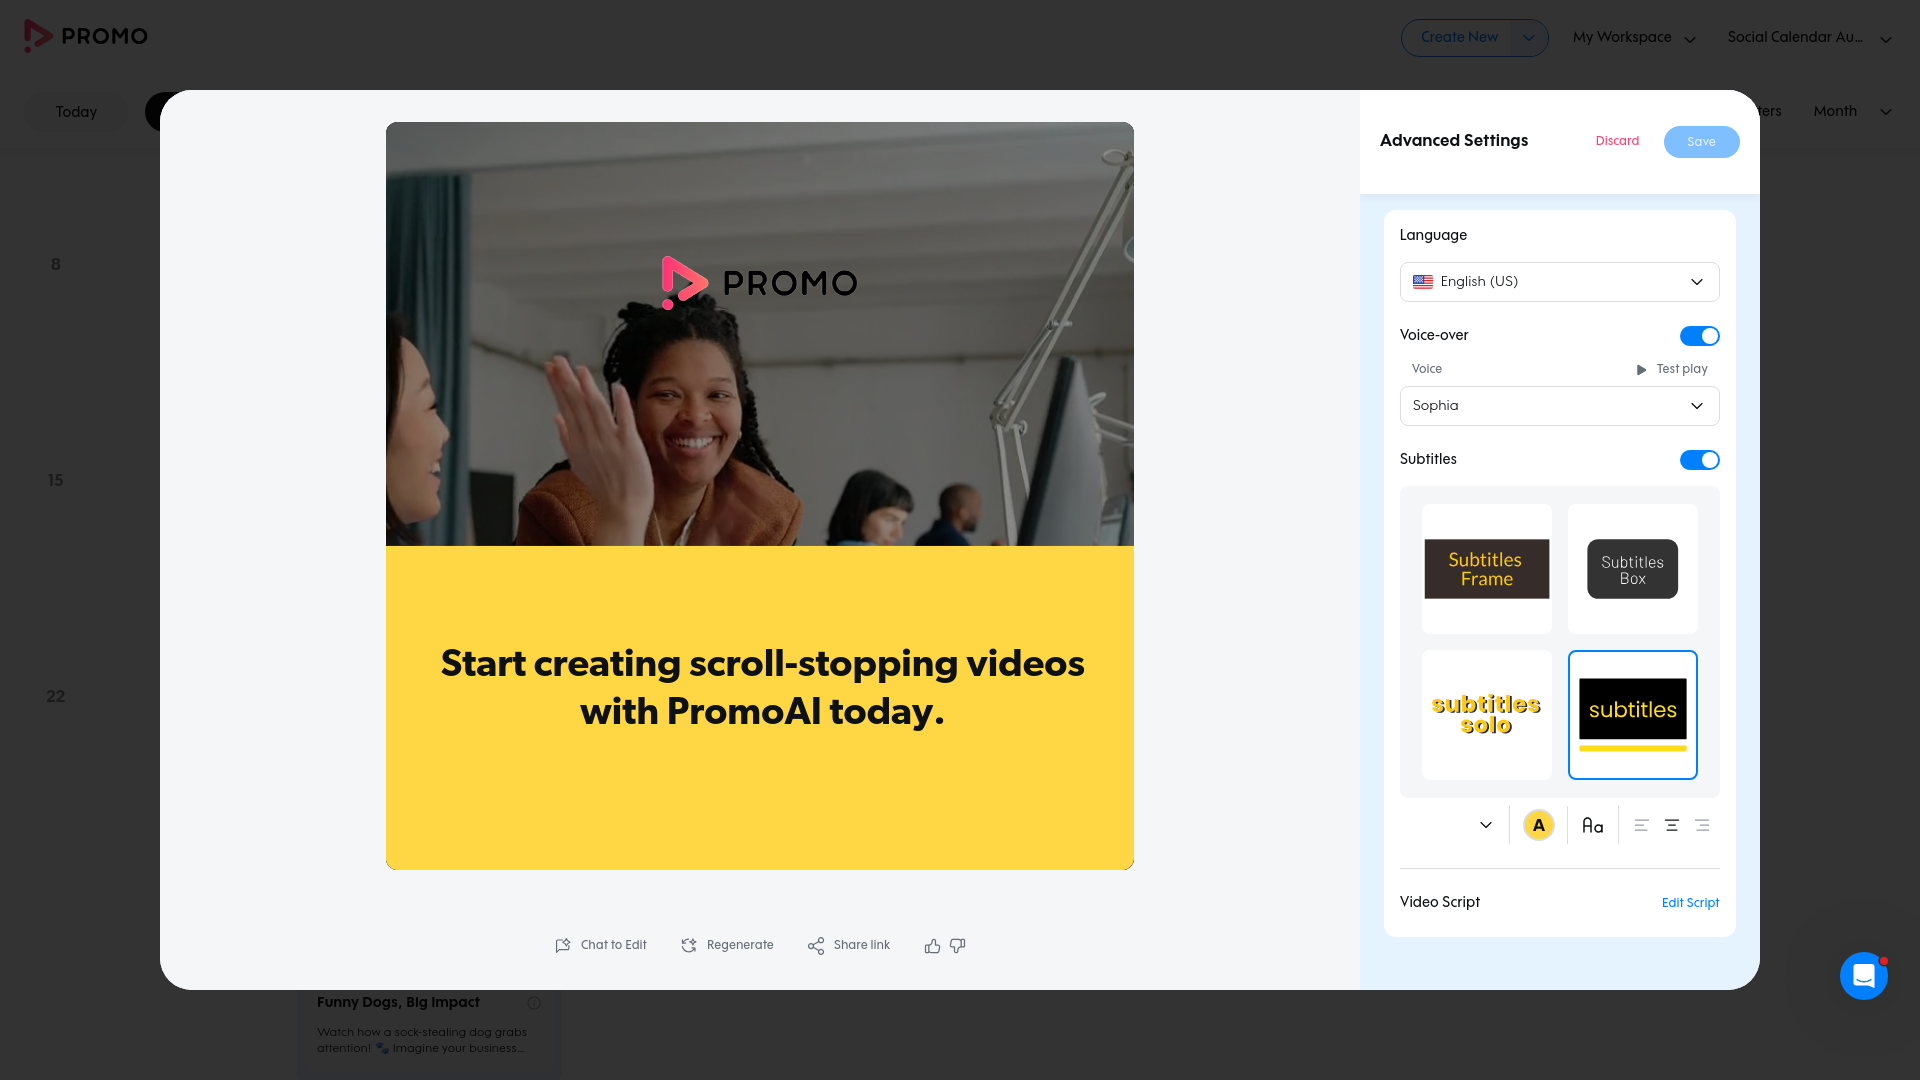Click the info icon on Funny Dogs card
The width and height of the screenshot is (1920, 1080).
(534, 1003)
